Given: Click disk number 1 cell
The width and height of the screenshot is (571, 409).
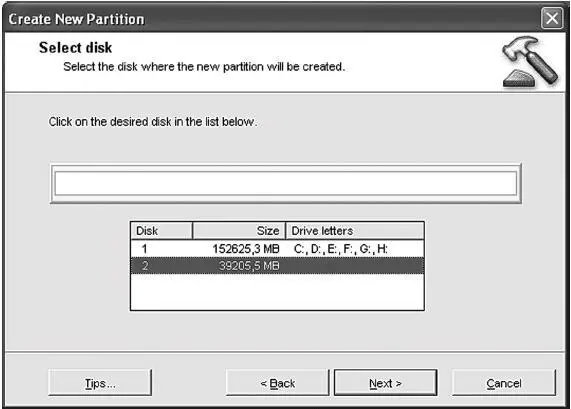Looking at the screenshot, I should coord(145,249).
